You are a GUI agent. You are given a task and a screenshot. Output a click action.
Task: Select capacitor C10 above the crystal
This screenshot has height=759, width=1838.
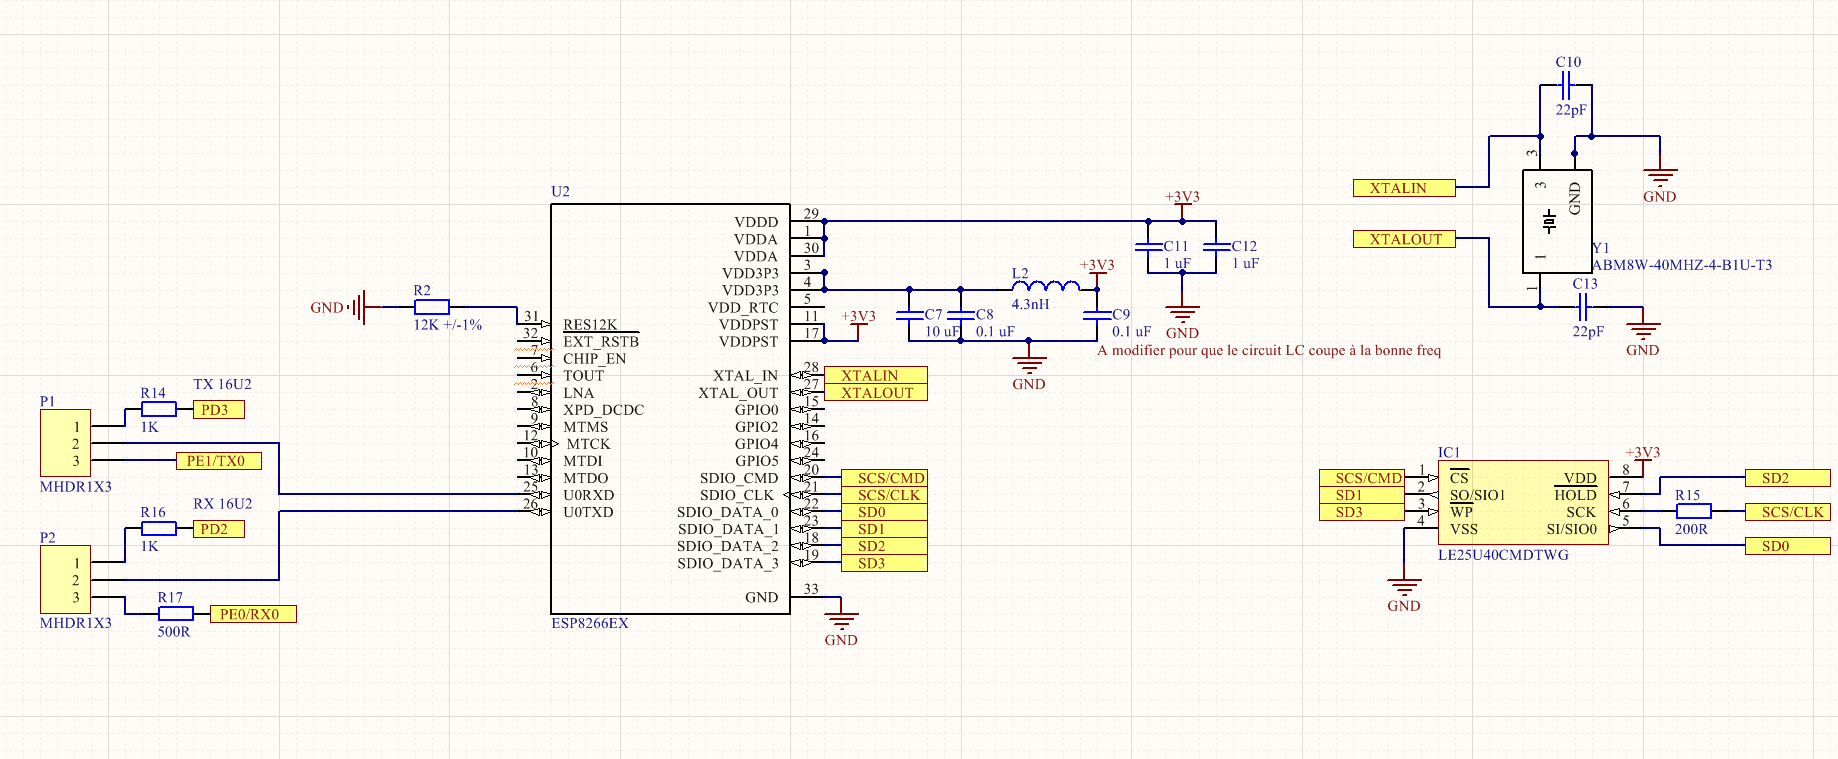click(1567, 86)
